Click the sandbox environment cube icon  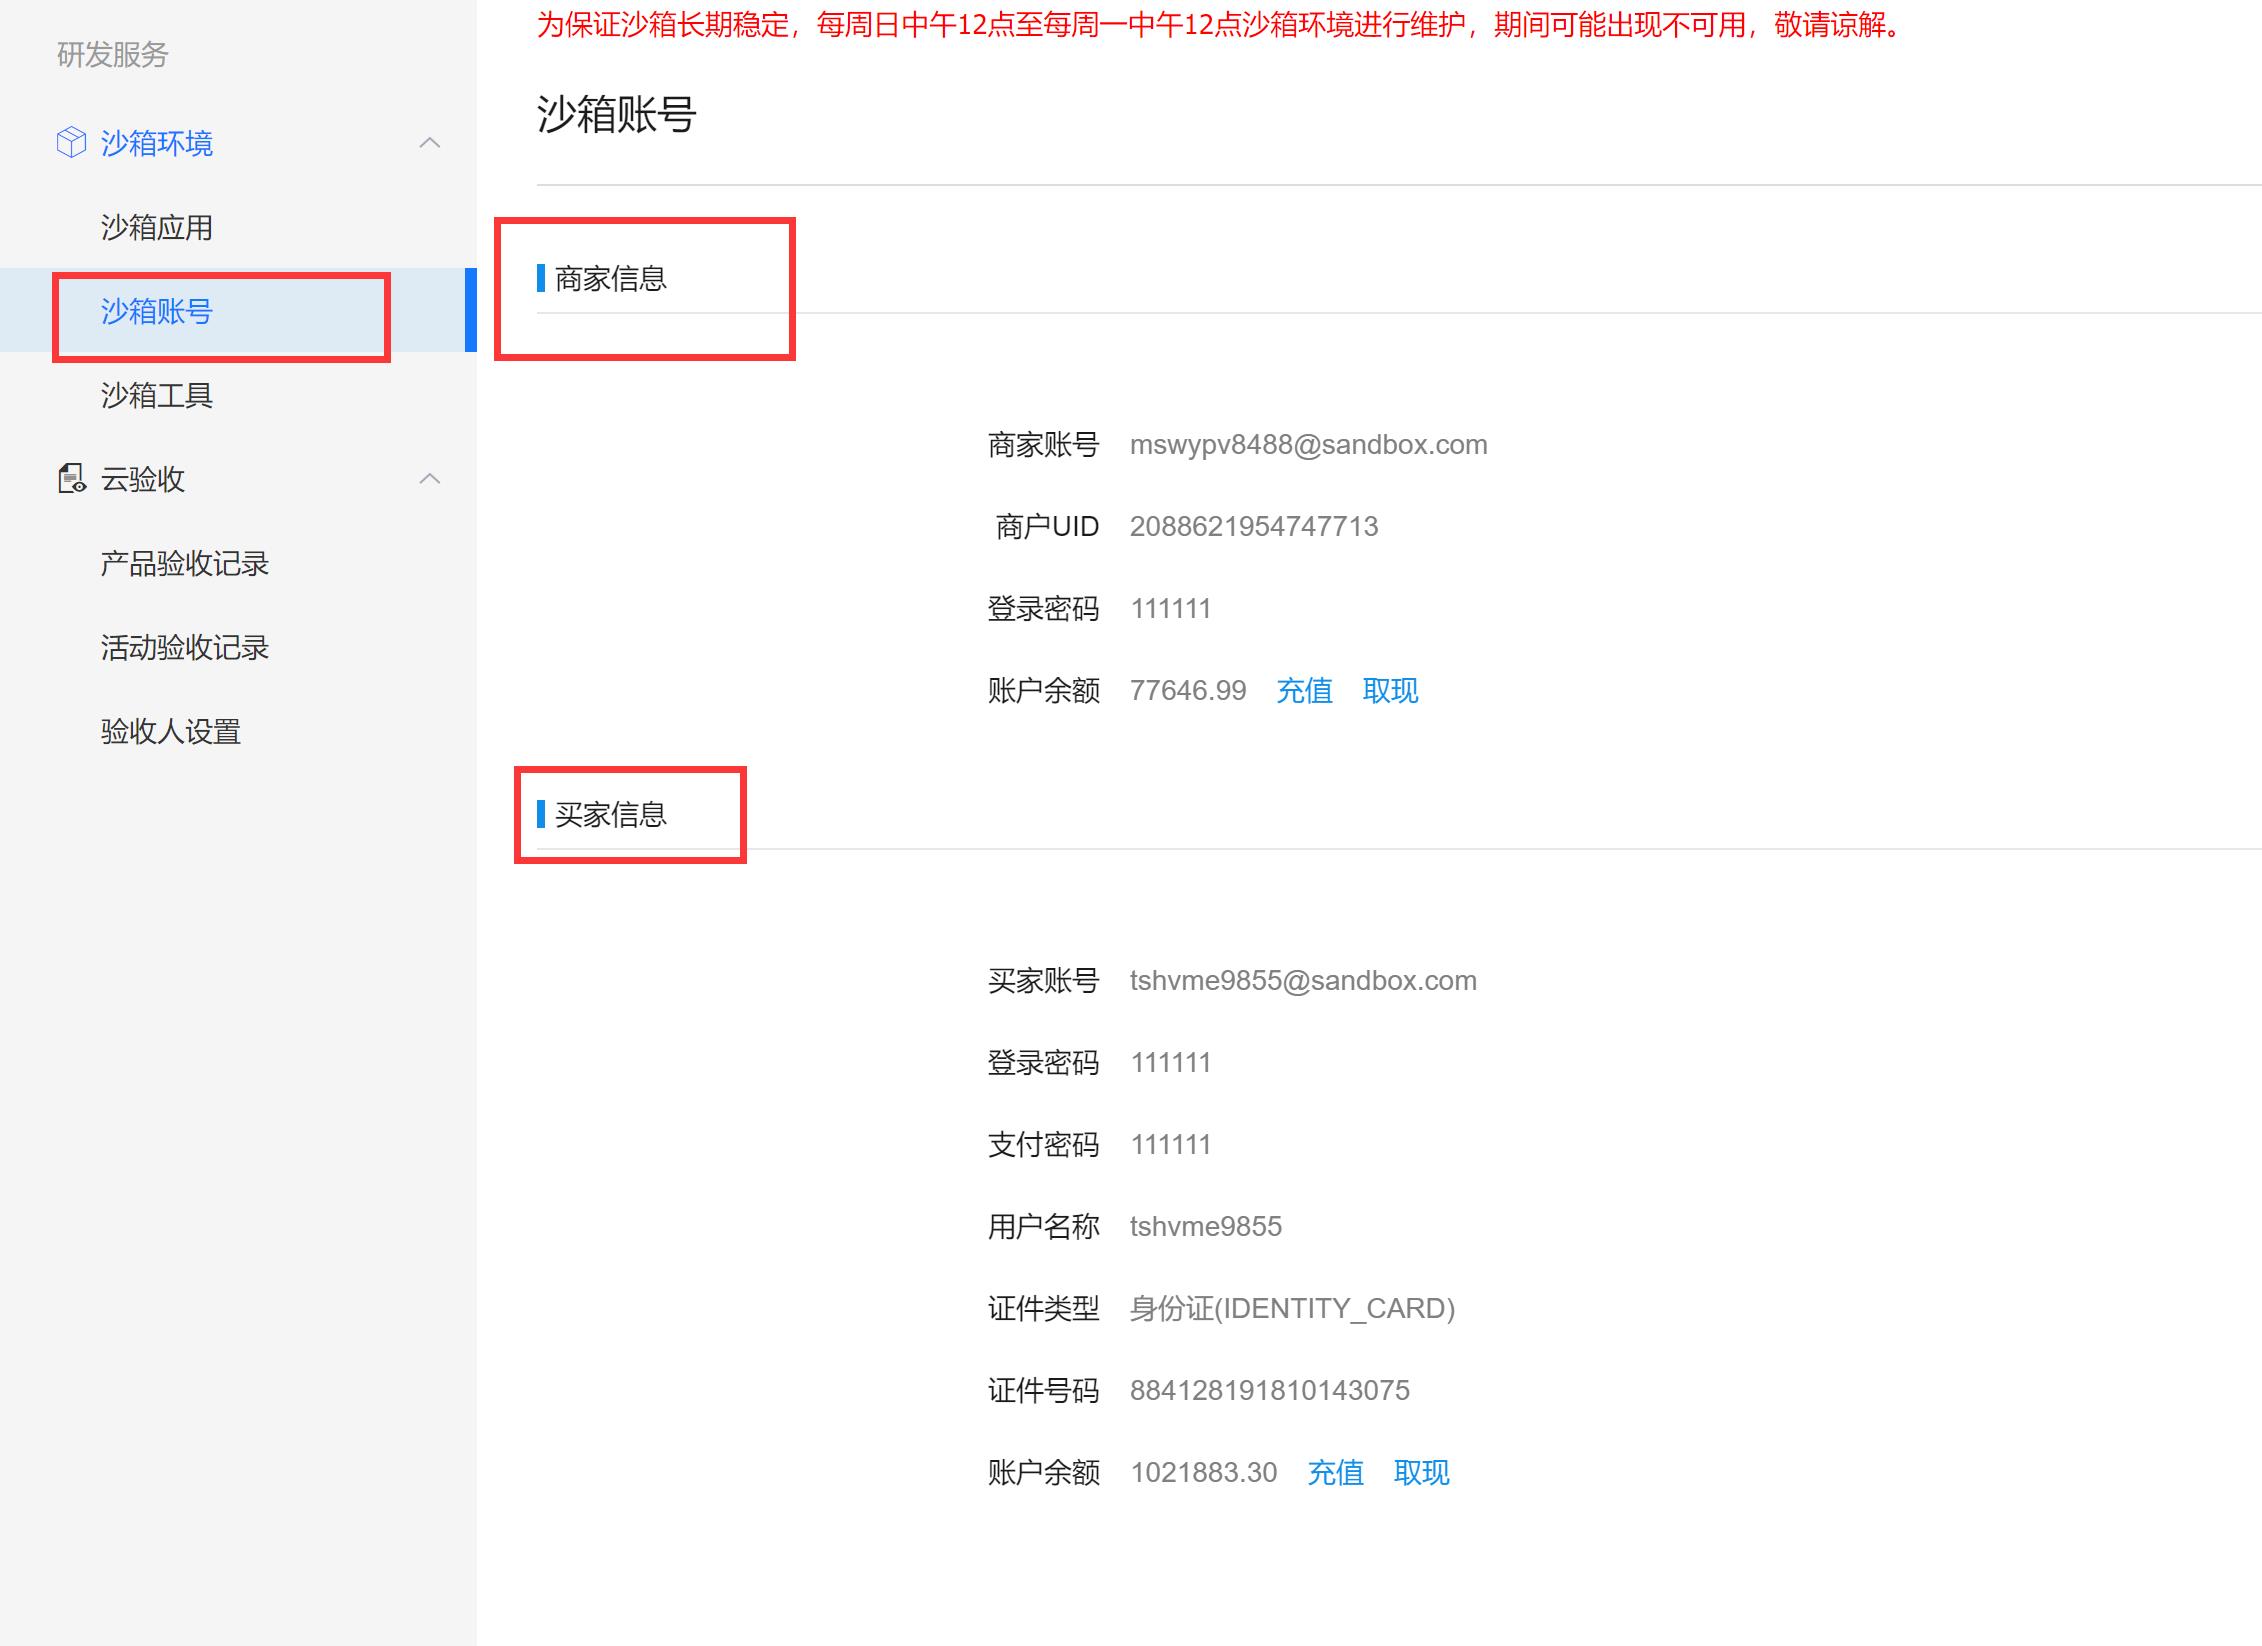71,143
